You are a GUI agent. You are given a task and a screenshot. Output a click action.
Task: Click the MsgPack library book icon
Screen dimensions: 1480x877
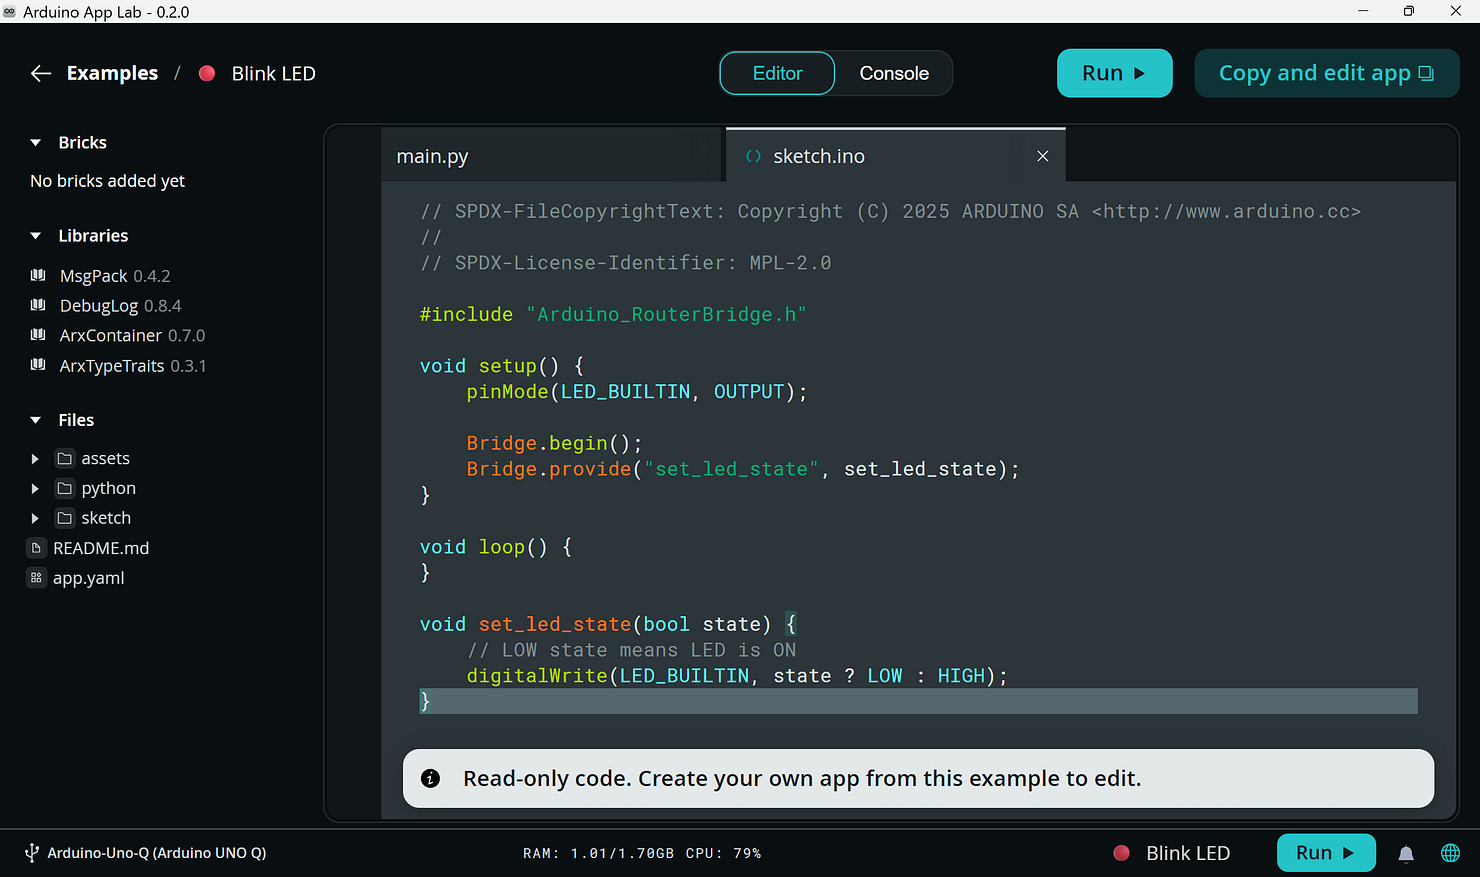coord(38,275)
